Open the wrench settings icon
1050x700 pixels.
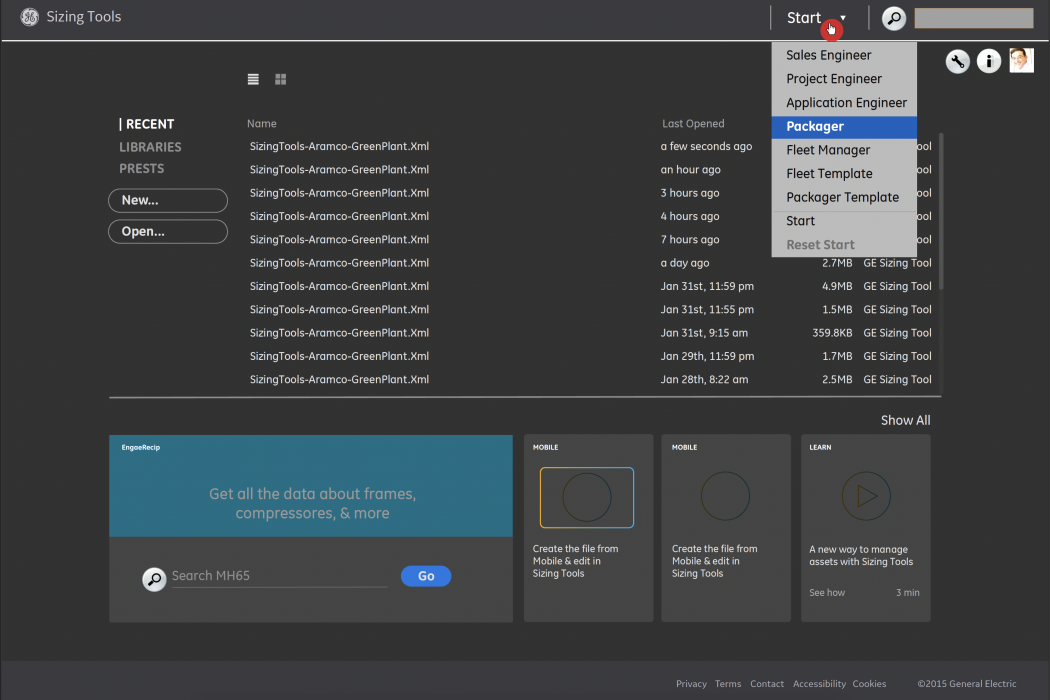coord(957,62)
